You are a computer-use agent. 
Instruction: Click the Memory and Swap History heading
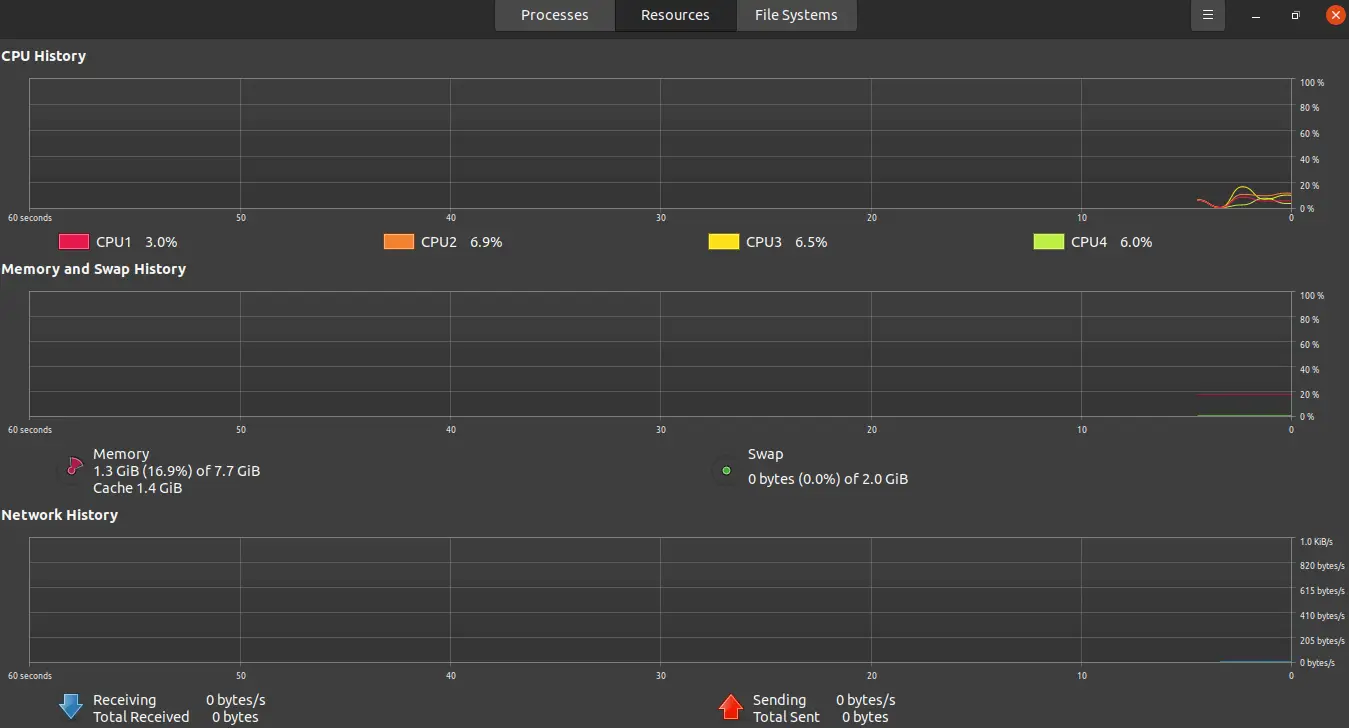point(93,269)
